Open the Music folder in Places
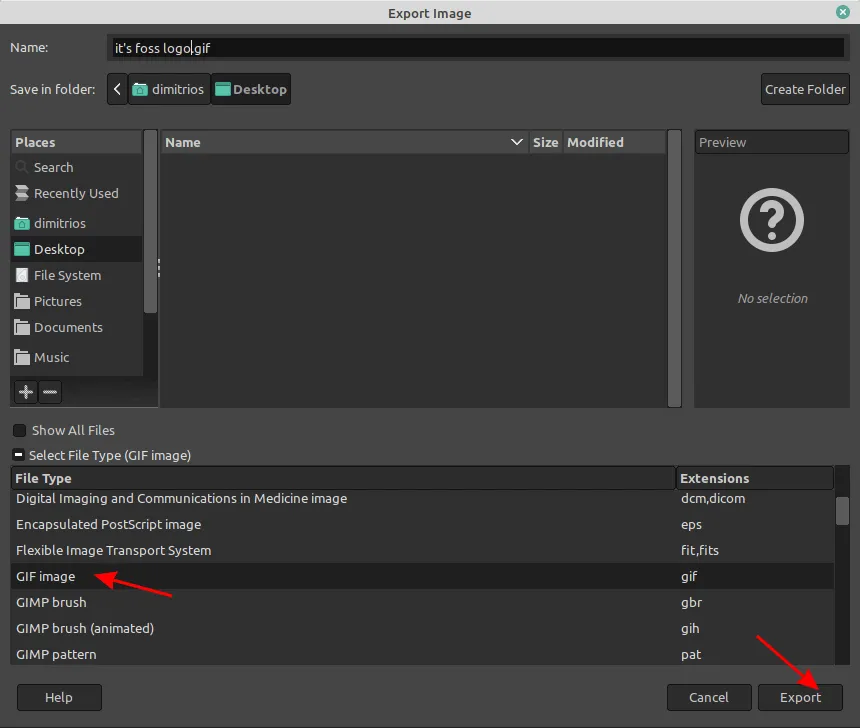 (51, 358)
